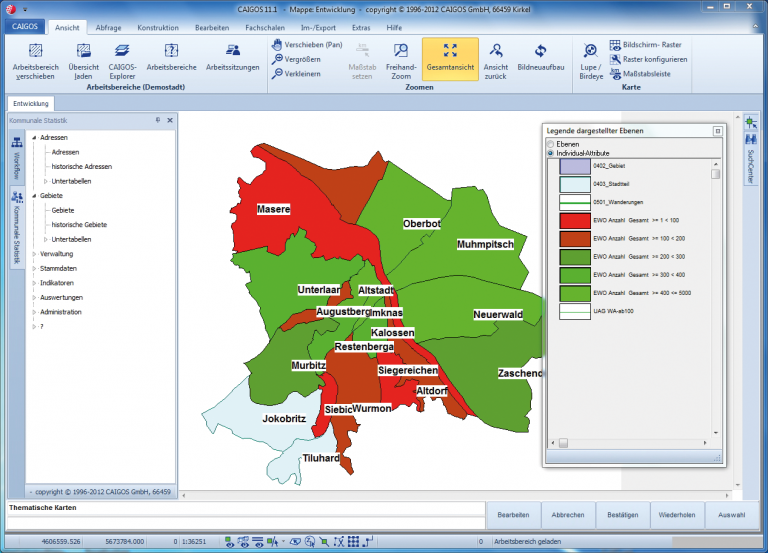This screenshot has height=553, width=768.
Task: Open the CAIGOS-Explorer
Action: click(122, 51)
